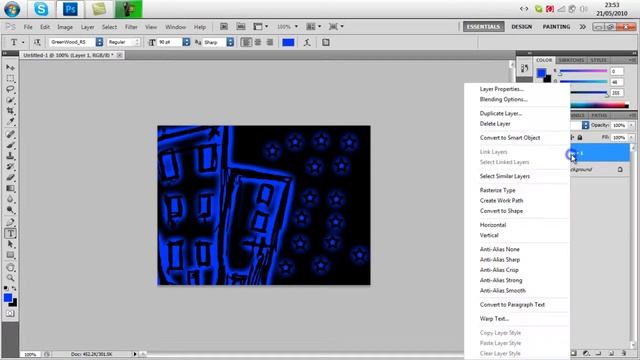640x360 pixels.
Task: Select the Quick Selection tool
Action: 10,100
